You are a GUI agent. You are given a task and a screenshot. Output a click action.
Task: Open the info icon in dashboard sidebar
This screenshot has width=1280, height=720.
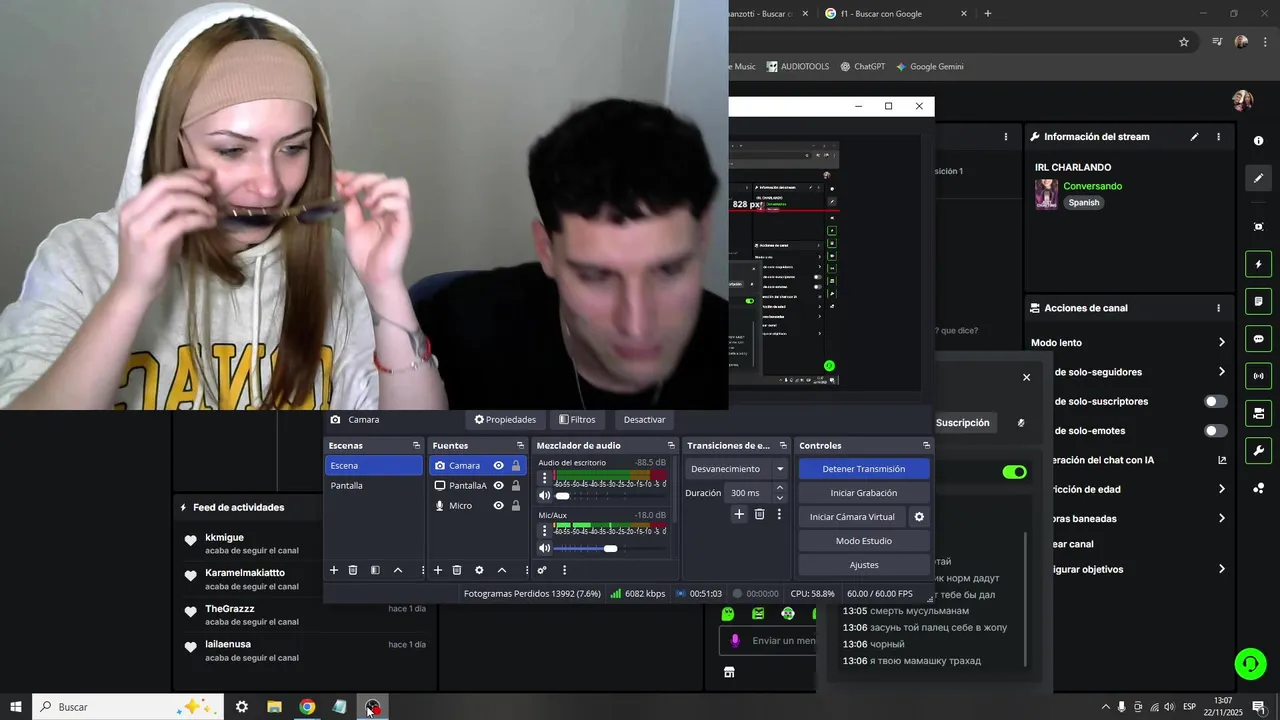tap(1258, 141)
